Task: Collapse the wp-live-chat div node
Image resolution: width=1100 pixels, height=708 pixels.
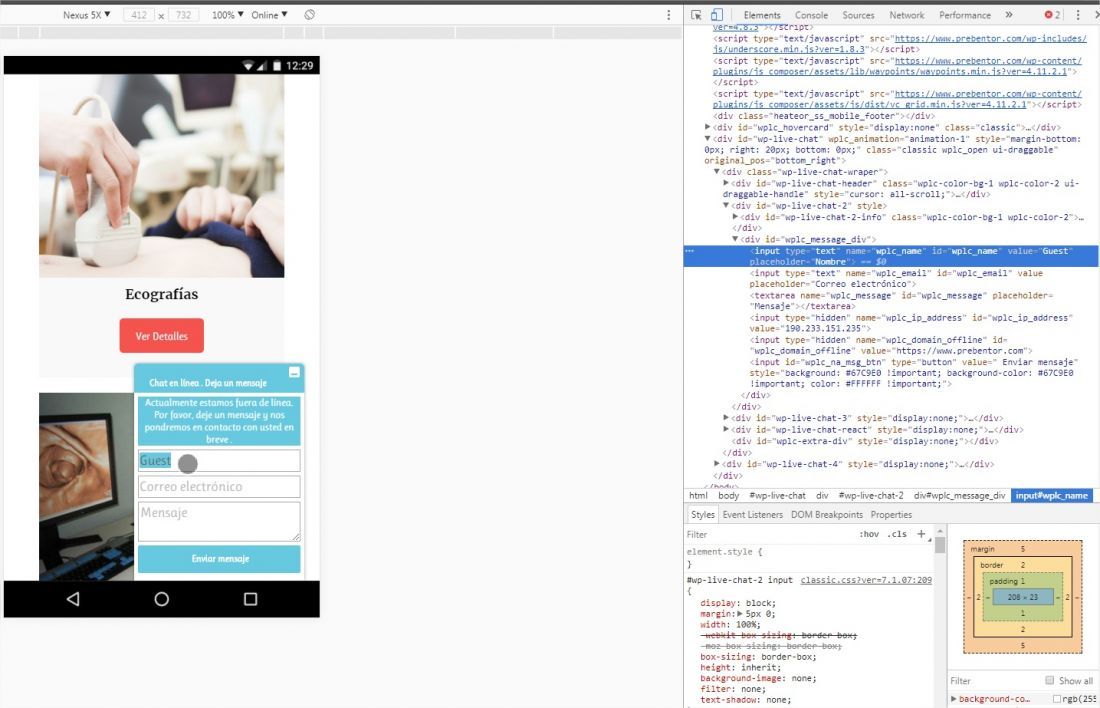Action: [x=707, y=139]
